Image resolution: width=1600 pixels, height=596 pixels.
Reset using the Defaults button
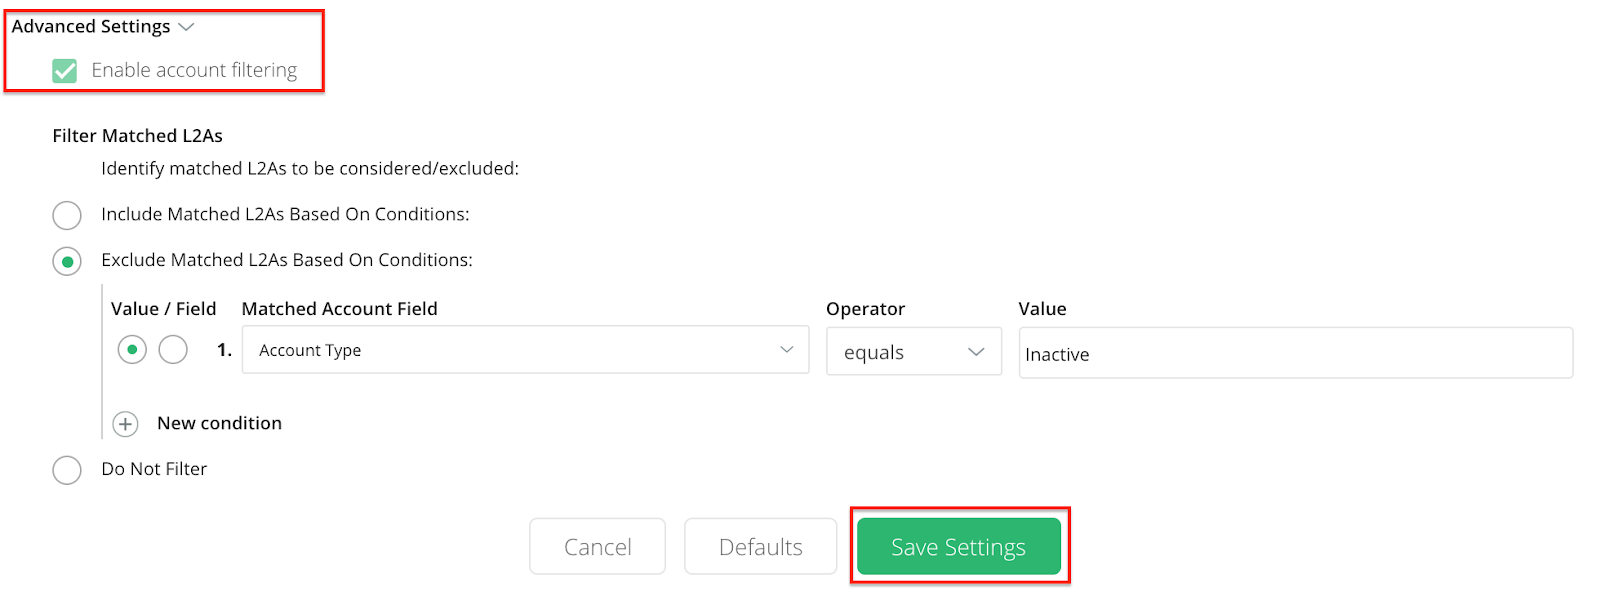760,547
